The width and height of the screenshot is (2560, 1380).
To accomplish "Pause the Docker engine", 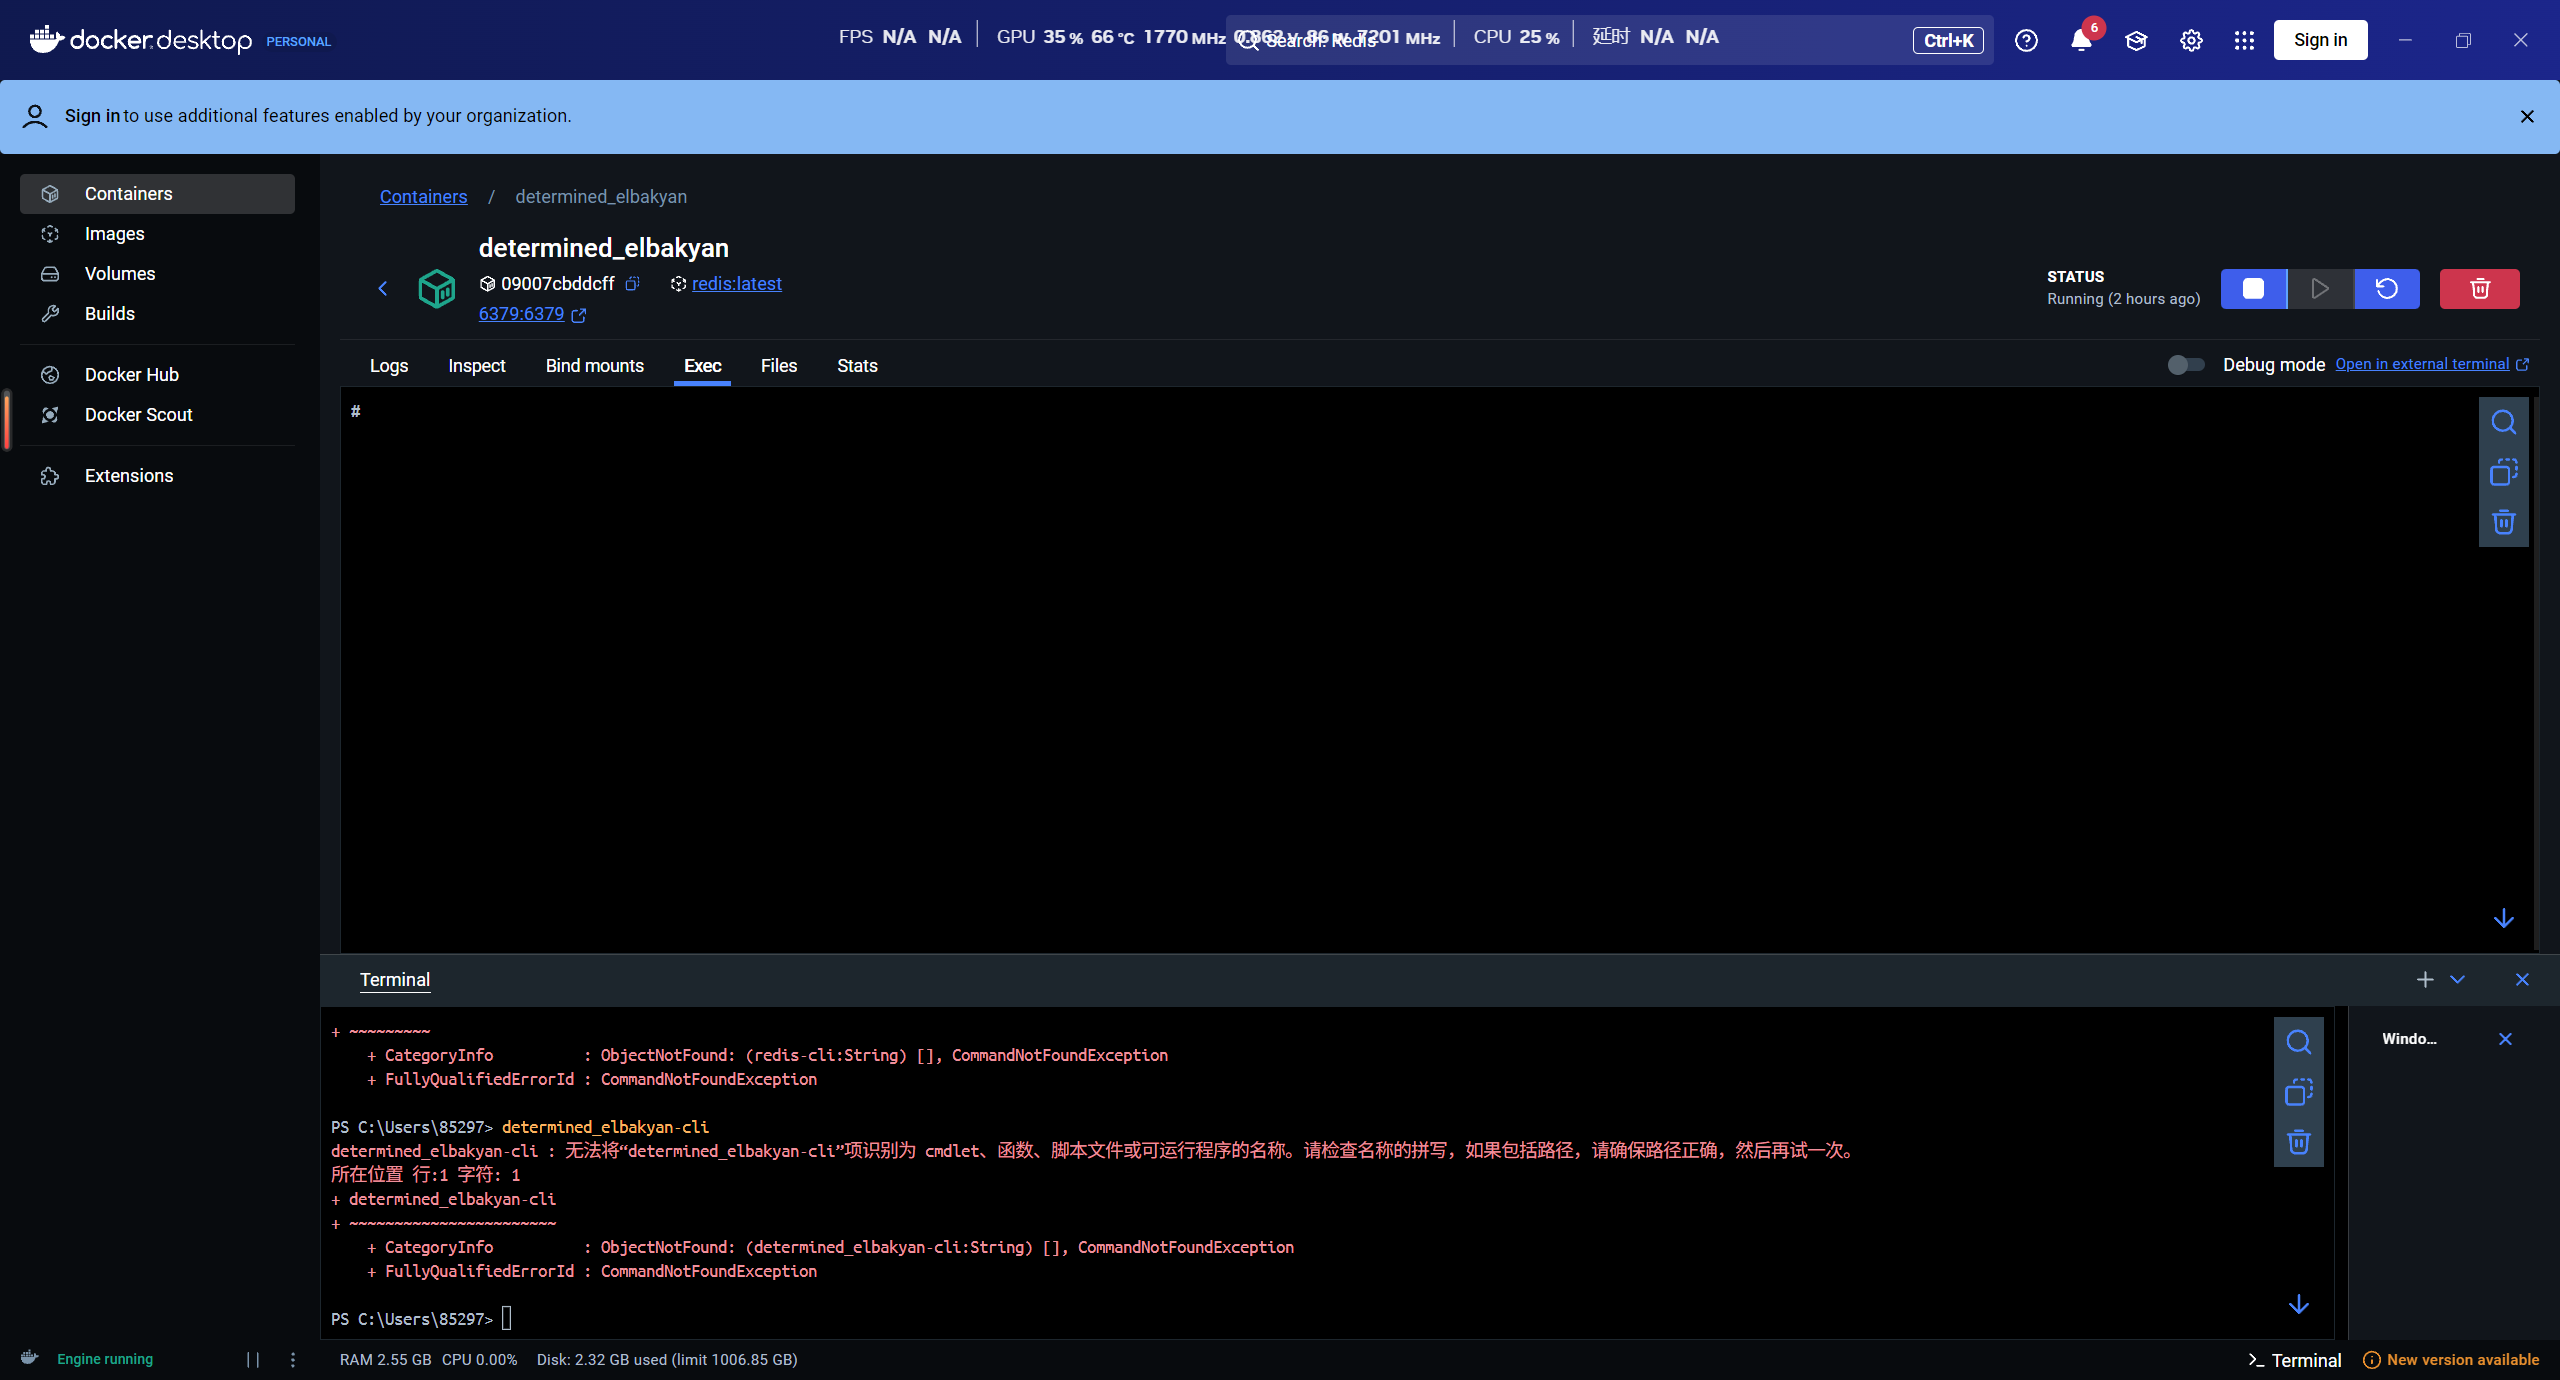I will point(253,1359).
